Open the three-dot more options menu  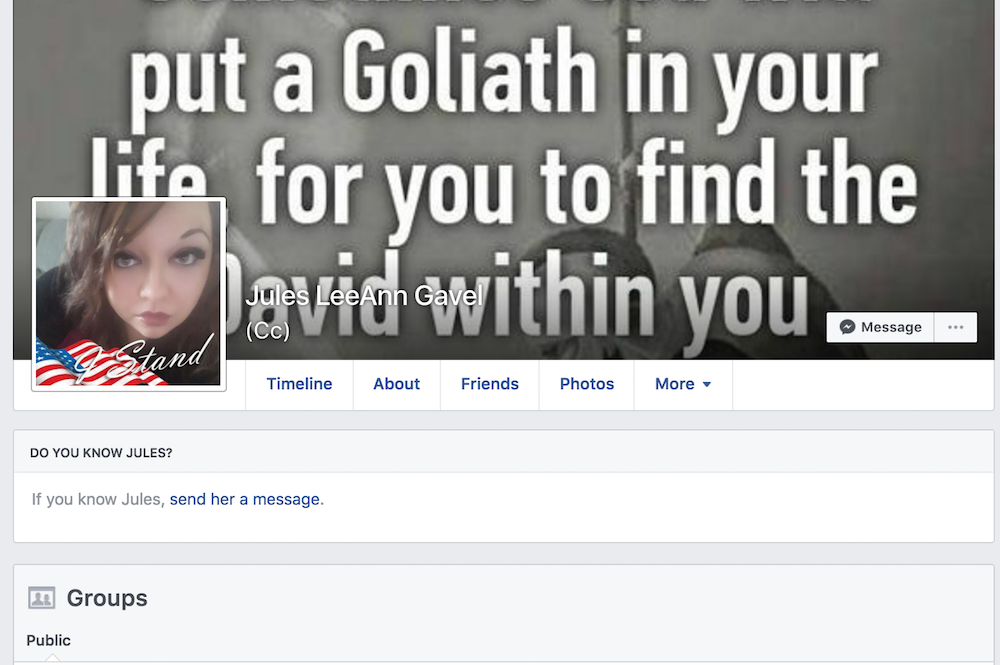pyautogui.click(x=955, y=327)
